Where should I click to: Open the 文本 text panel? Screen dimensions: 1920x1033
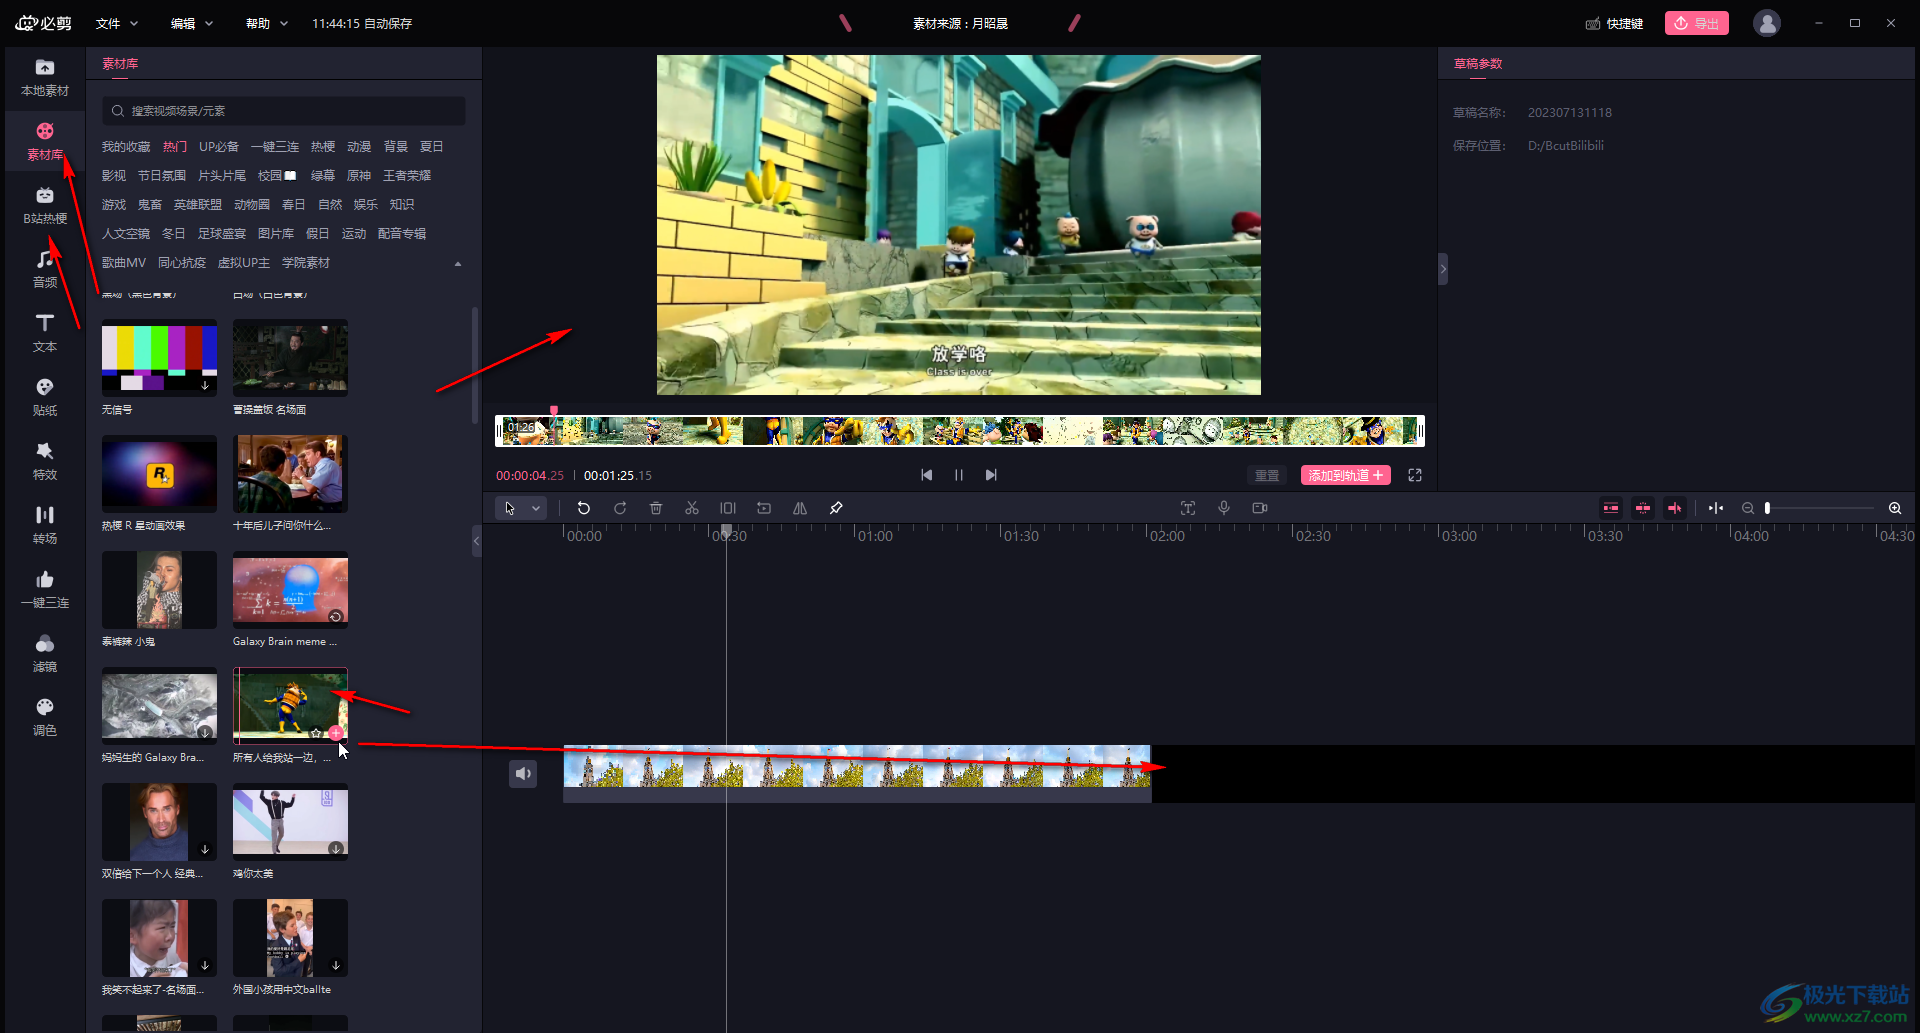pos(45,333)
